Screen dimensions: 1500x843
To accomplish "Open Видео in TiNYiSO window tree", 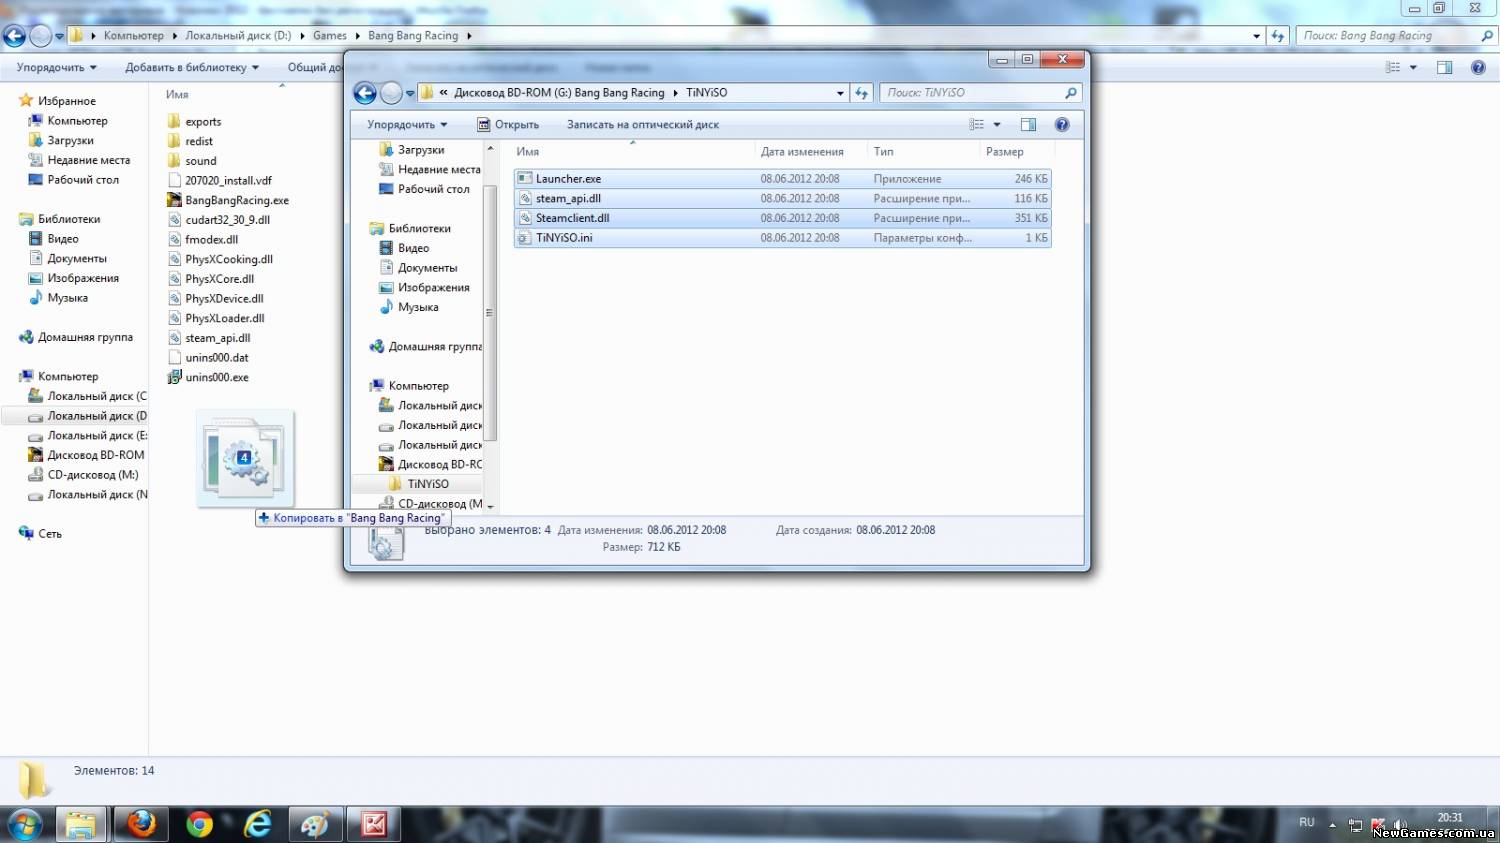I will click(404, 248).
